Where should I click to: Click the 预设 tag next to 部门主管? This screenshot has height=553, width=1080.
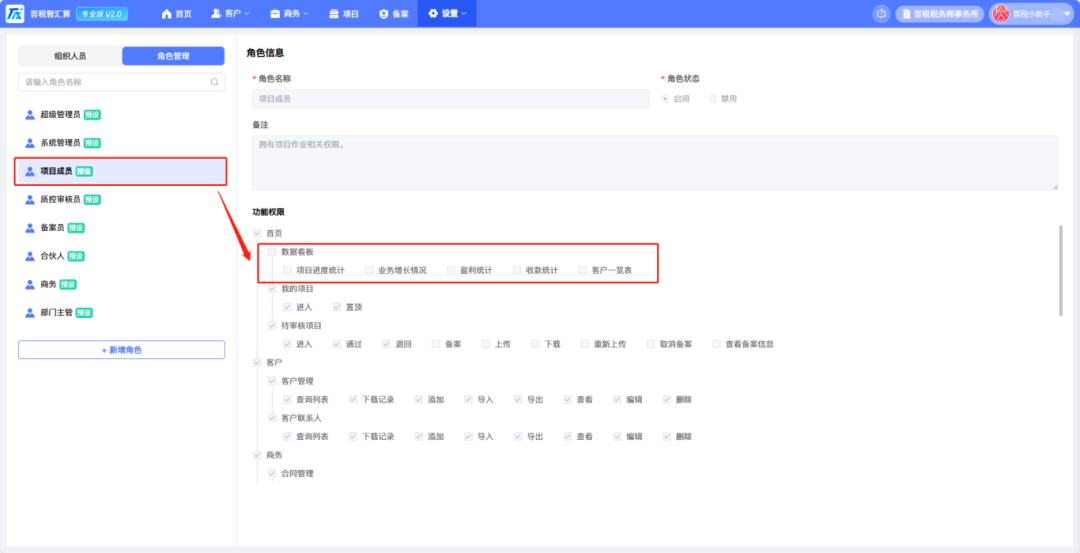pyautogui.click(x=84, y=313)
